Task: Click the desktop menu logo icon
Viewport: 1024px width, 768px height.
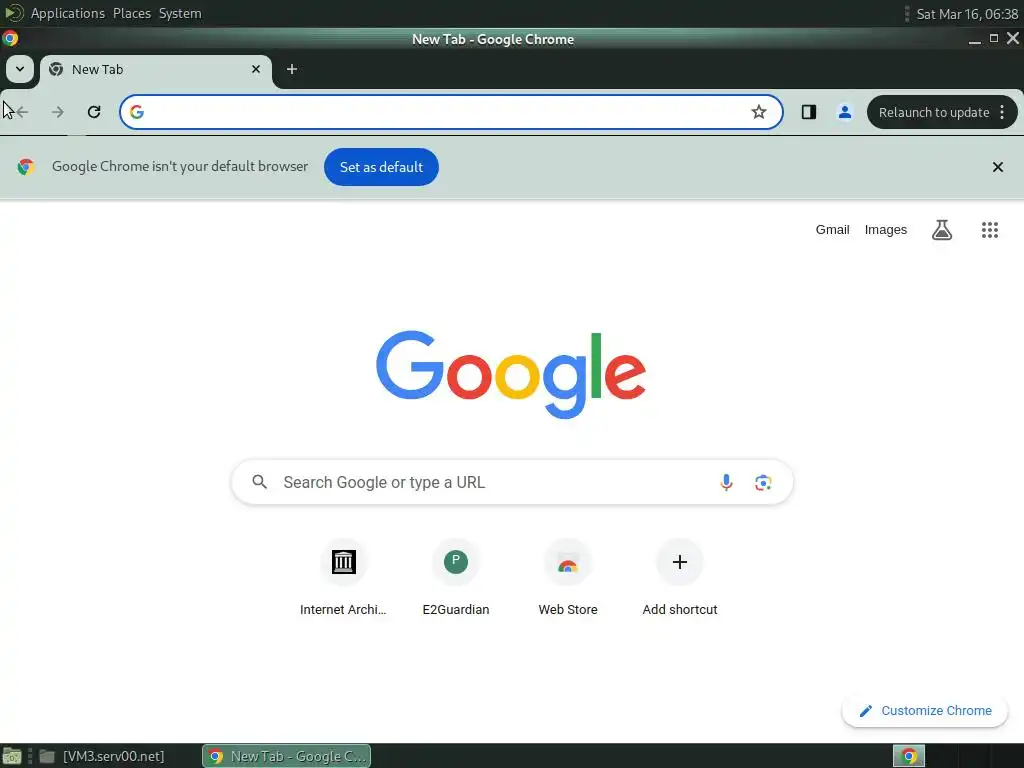Action: click(14, 13)
